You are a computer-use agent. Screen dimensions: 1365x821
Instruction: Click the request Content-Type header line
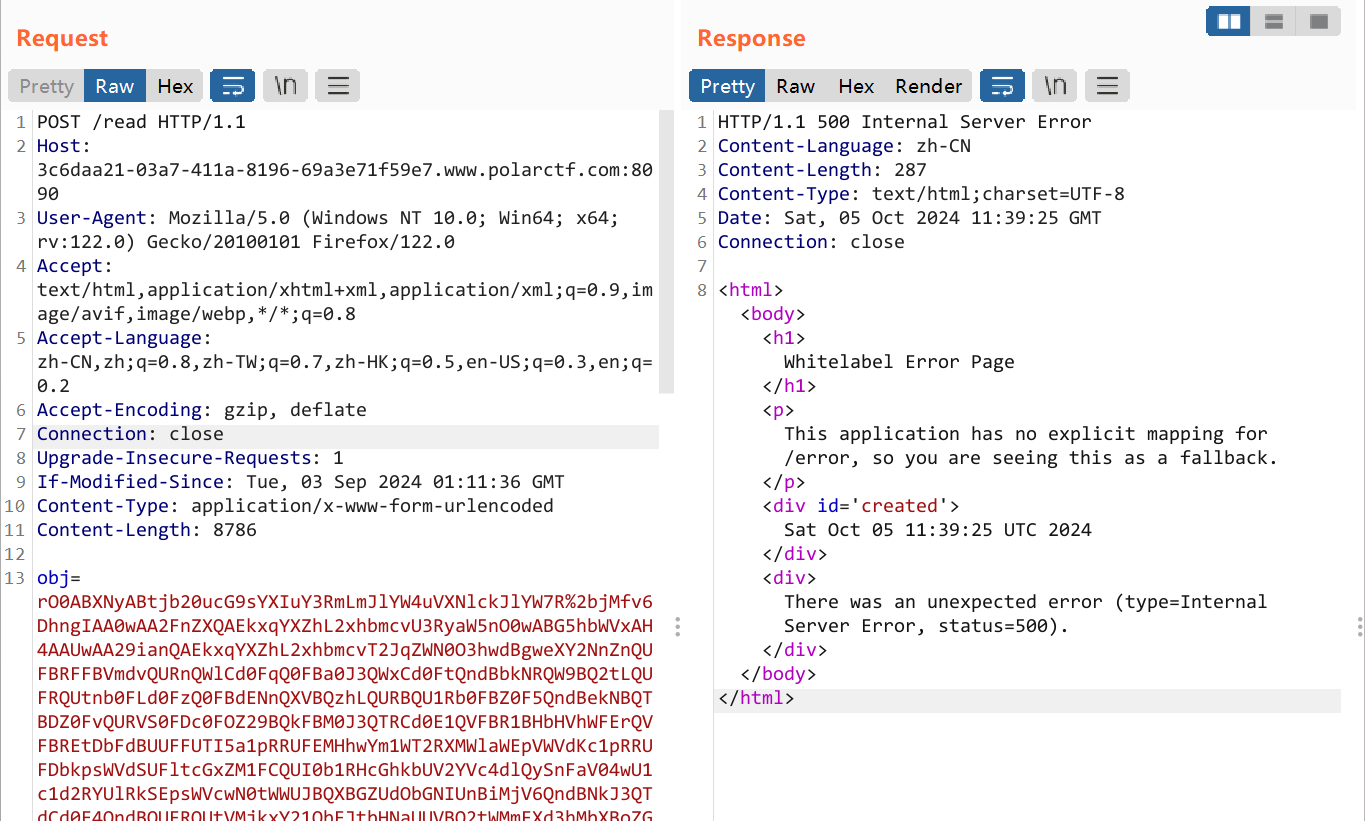(x=295, y=506)
